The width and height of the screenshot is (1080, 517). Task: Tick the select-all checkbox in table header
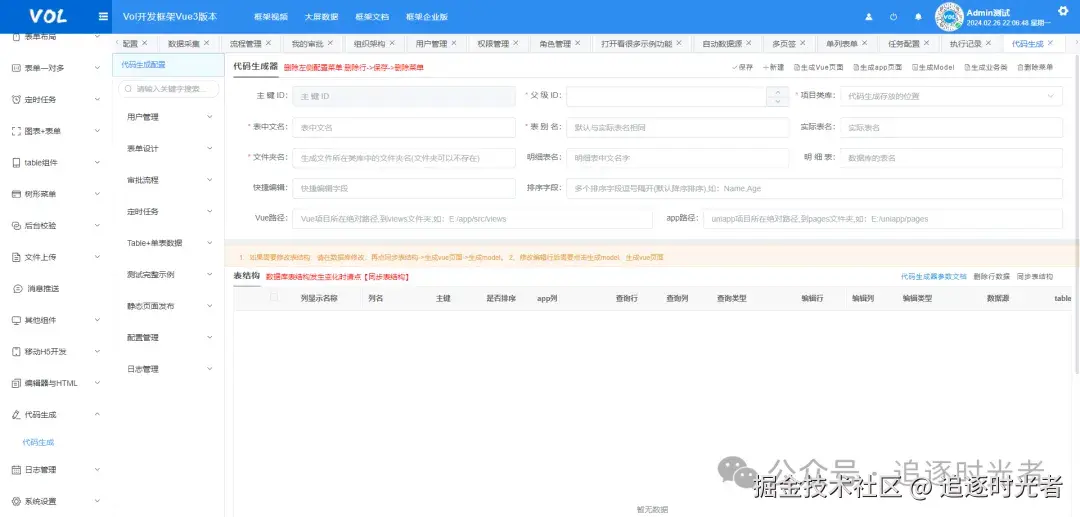click(x=274, y=297)
